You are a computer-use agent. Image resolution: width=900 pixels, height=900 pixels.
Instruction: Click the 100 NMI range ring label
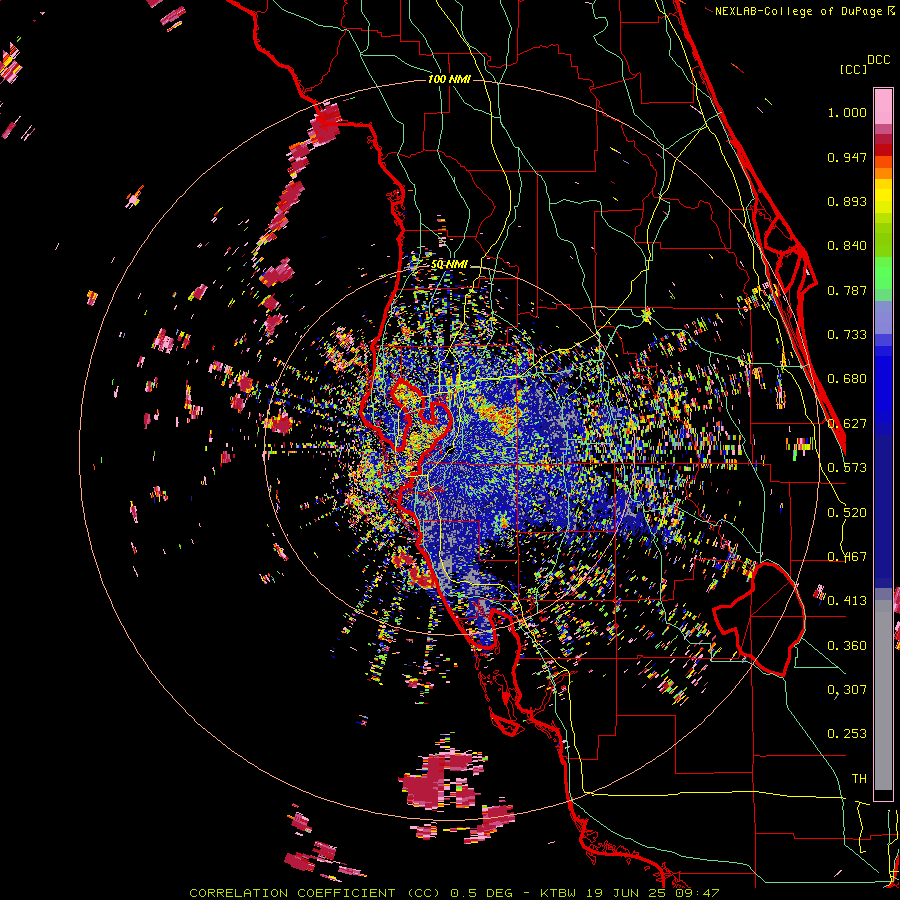449,79
